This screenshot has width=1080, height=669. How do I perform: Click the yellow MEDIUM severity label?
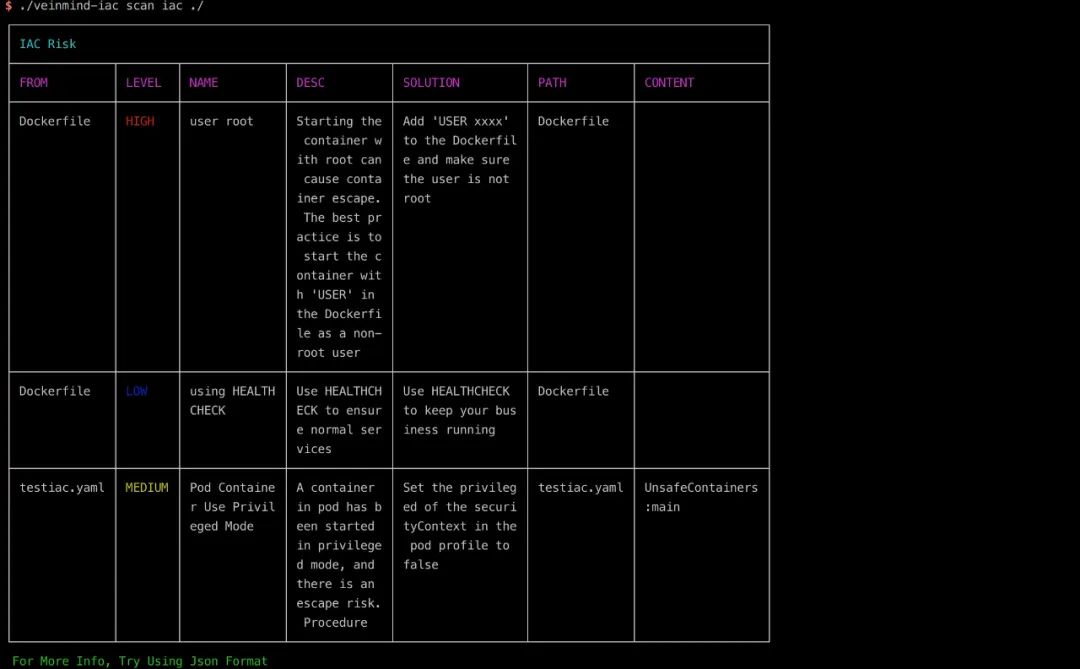tap(147, 488)
